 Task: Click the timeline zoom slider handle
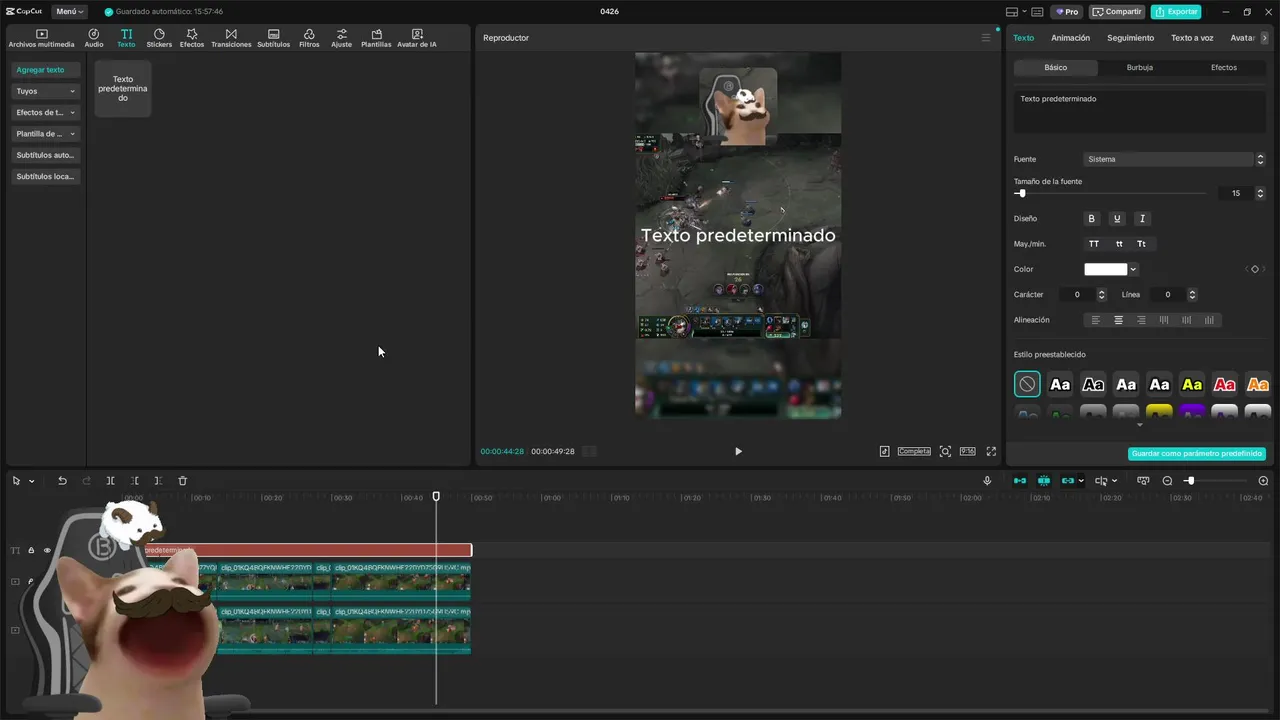pyautogui.click(x=1189, y=481)
